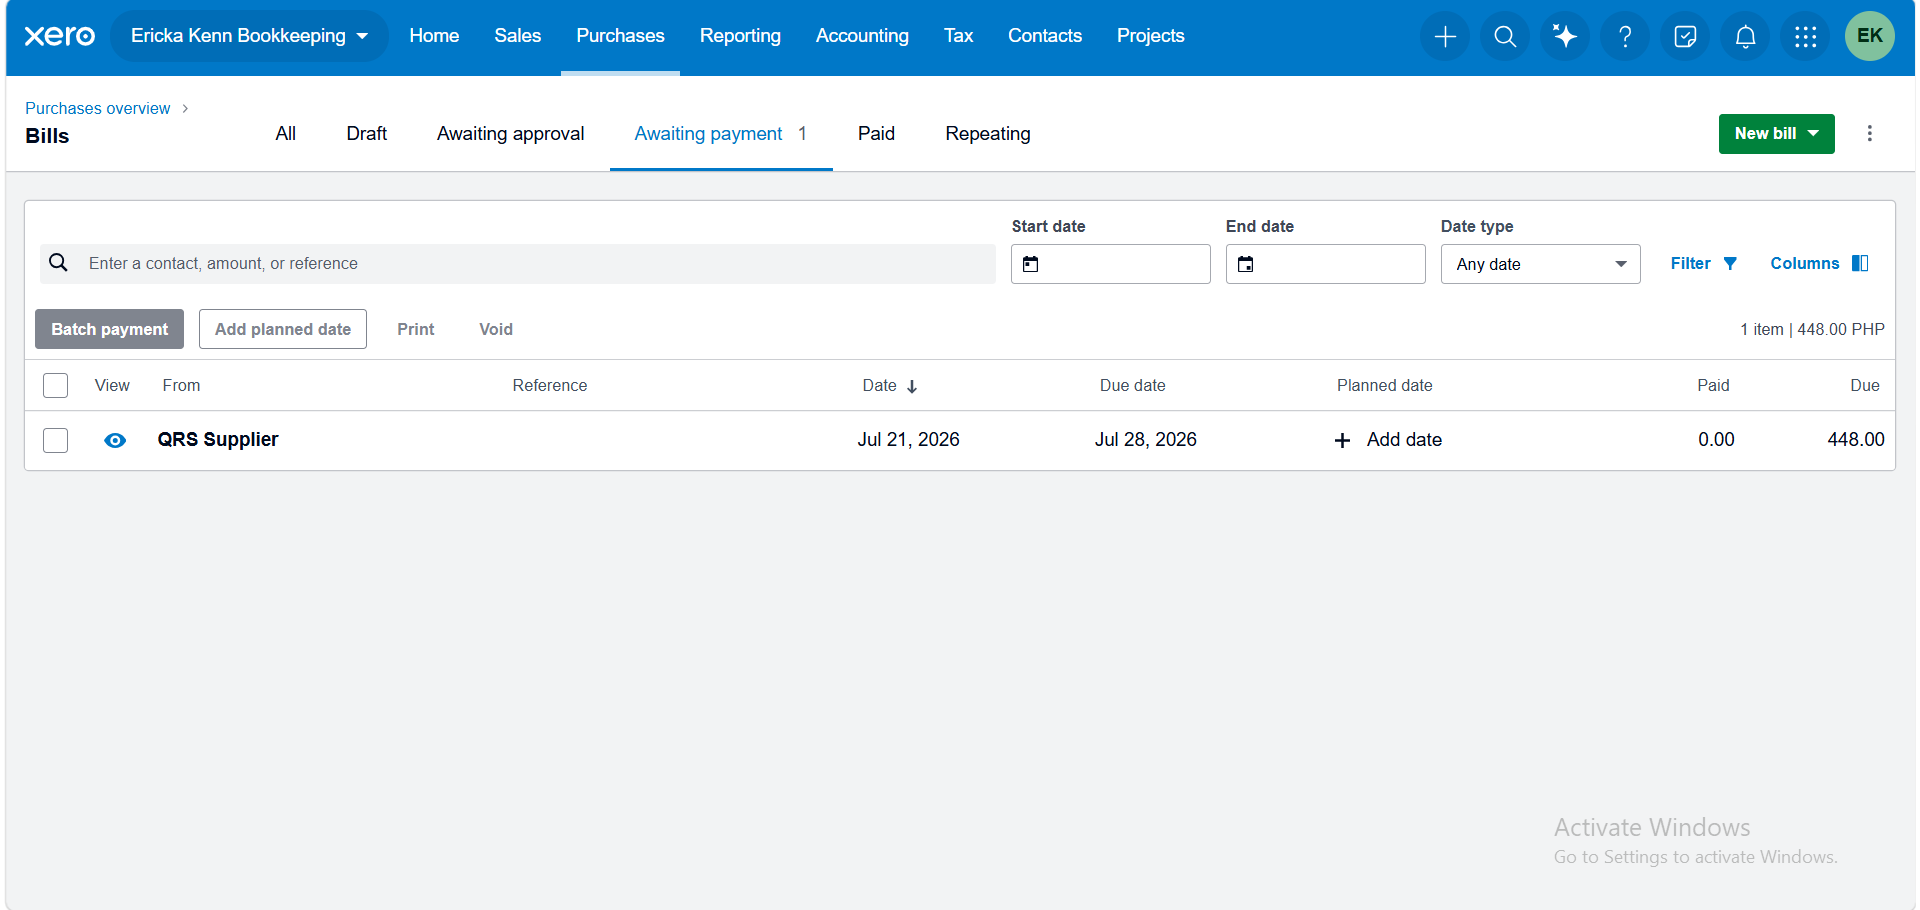The width and height of the screenshot is (1920, 910).
Task: Go to Purchases overview breadcrumb link
Action: [98, 108]
